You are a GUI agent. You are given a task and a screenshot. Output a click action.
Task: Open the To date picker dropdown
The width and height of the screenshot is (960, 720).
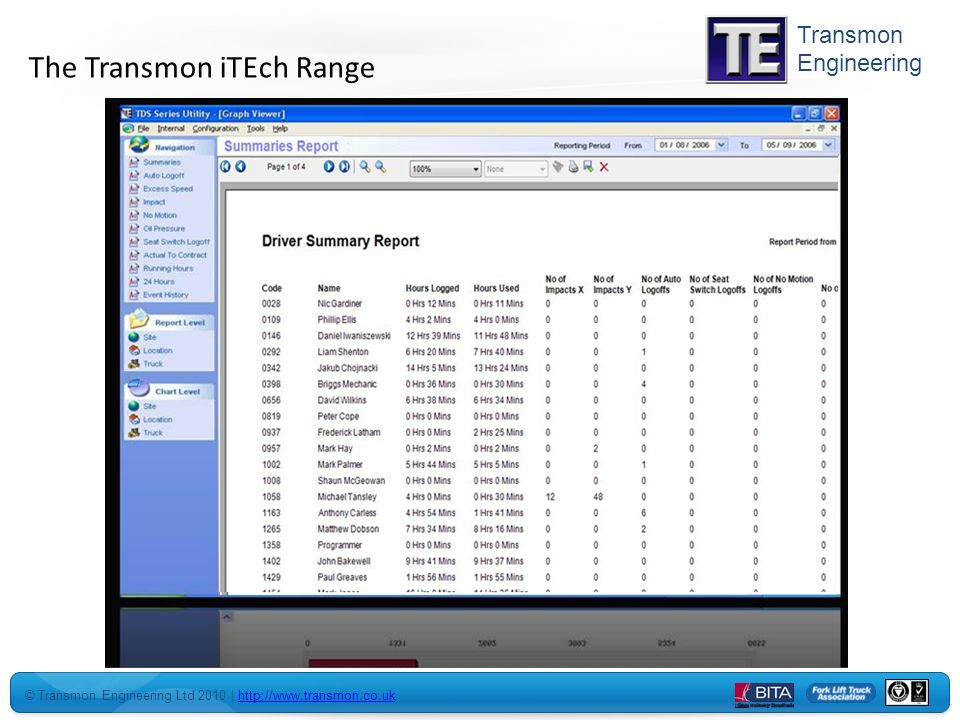click(828, 145)
